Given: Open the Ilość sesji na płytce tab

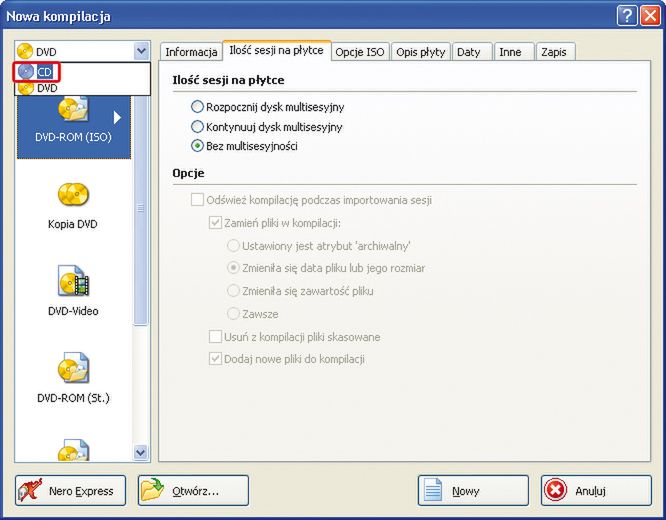Looking at the screenshot, I should click(277, 50).
